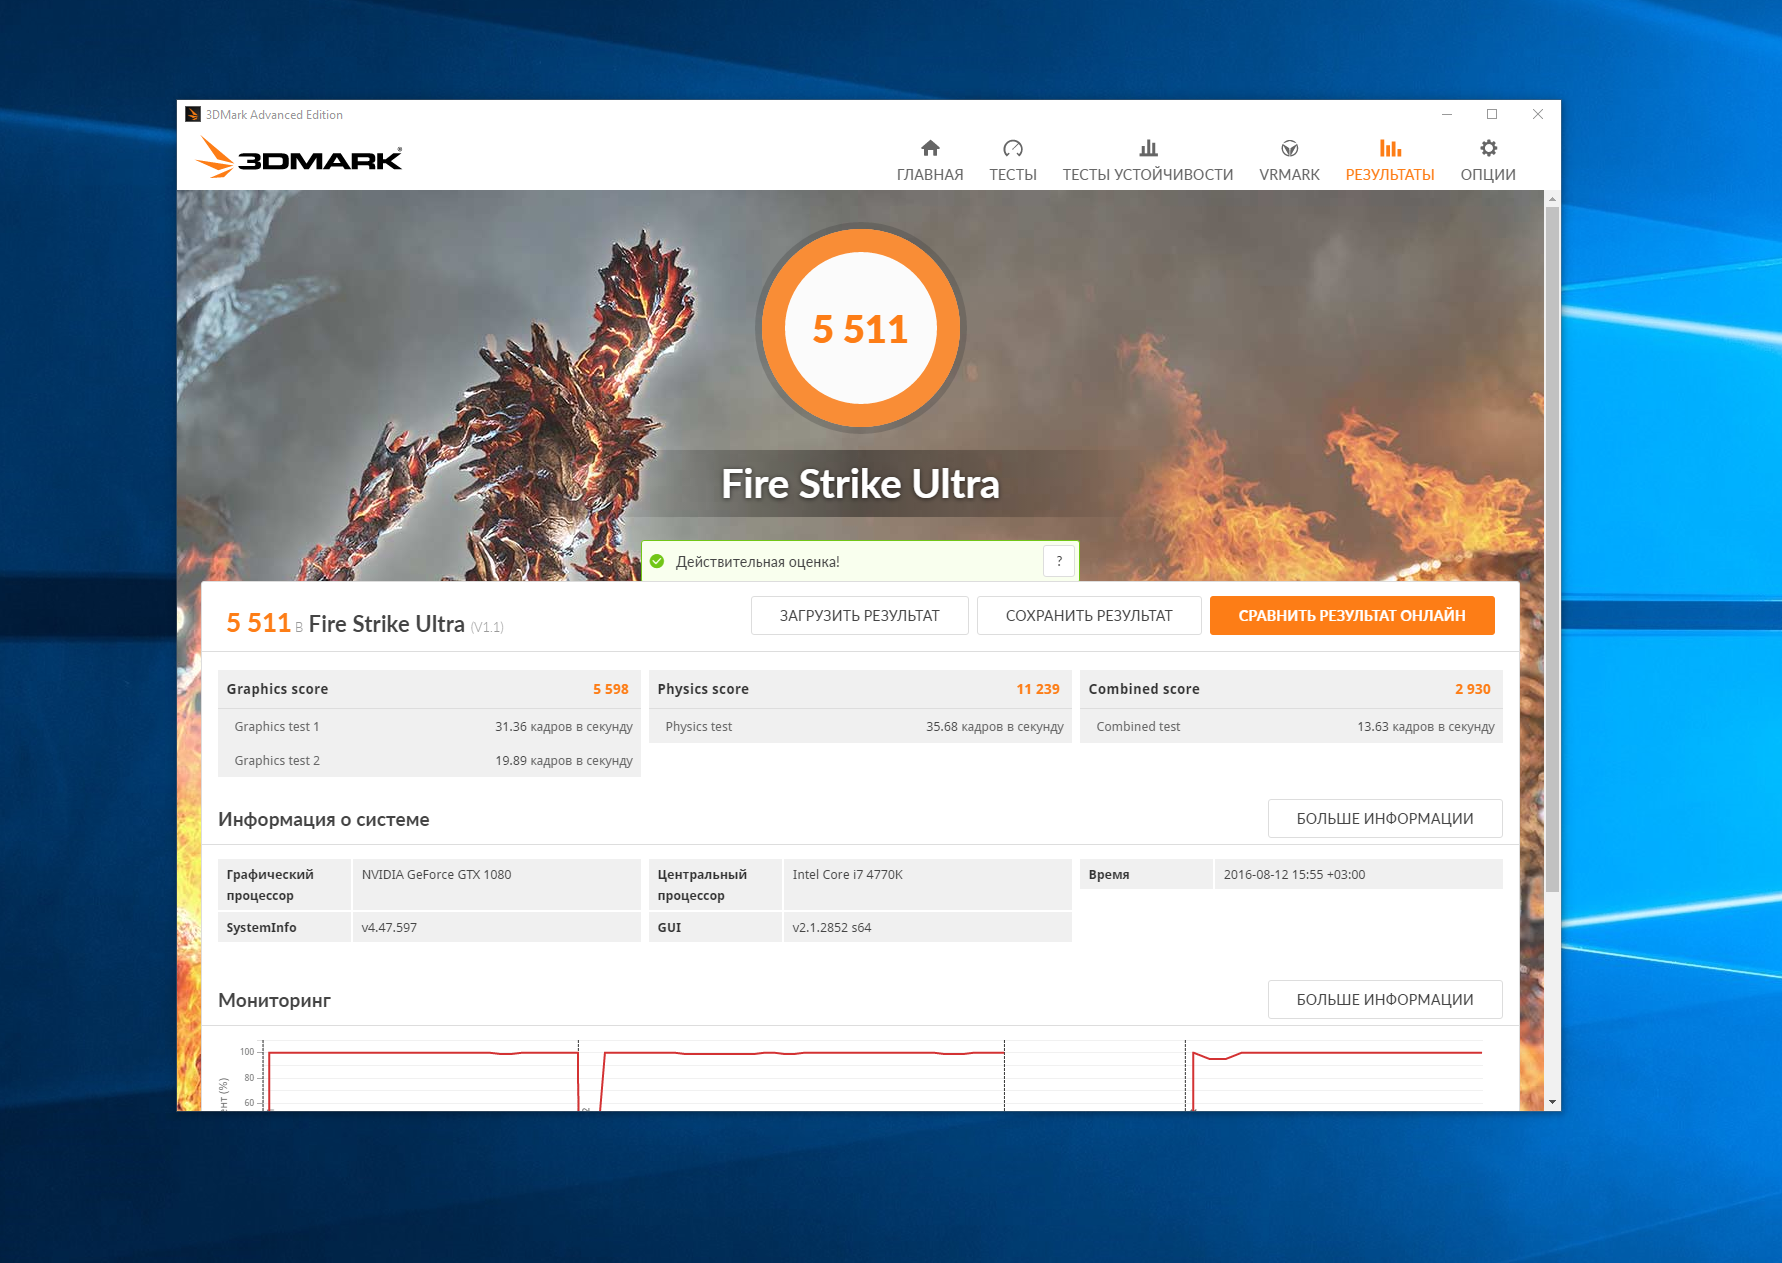
Task: Open БОЛЬШЕ ИНФОРМАЦИИ for system information
Action: (1385, 819)
